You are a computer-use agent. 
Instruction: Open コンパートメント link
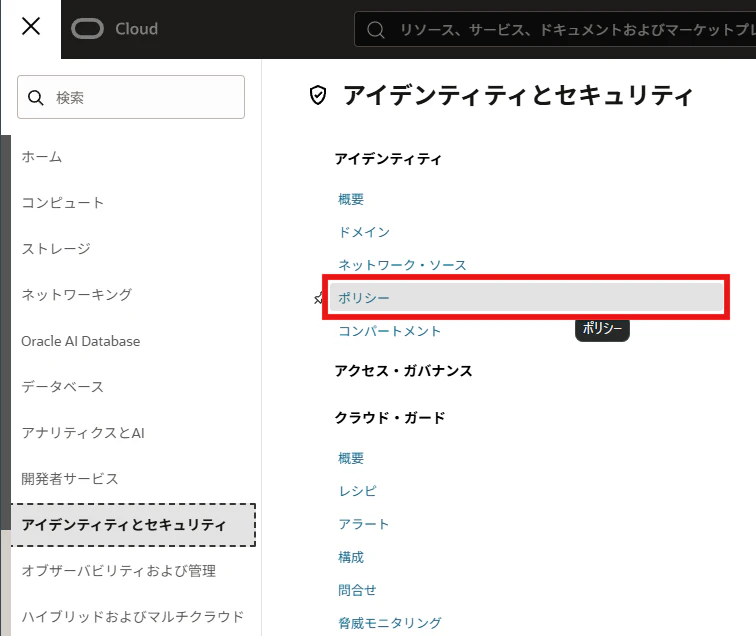[x=390, y=331]
